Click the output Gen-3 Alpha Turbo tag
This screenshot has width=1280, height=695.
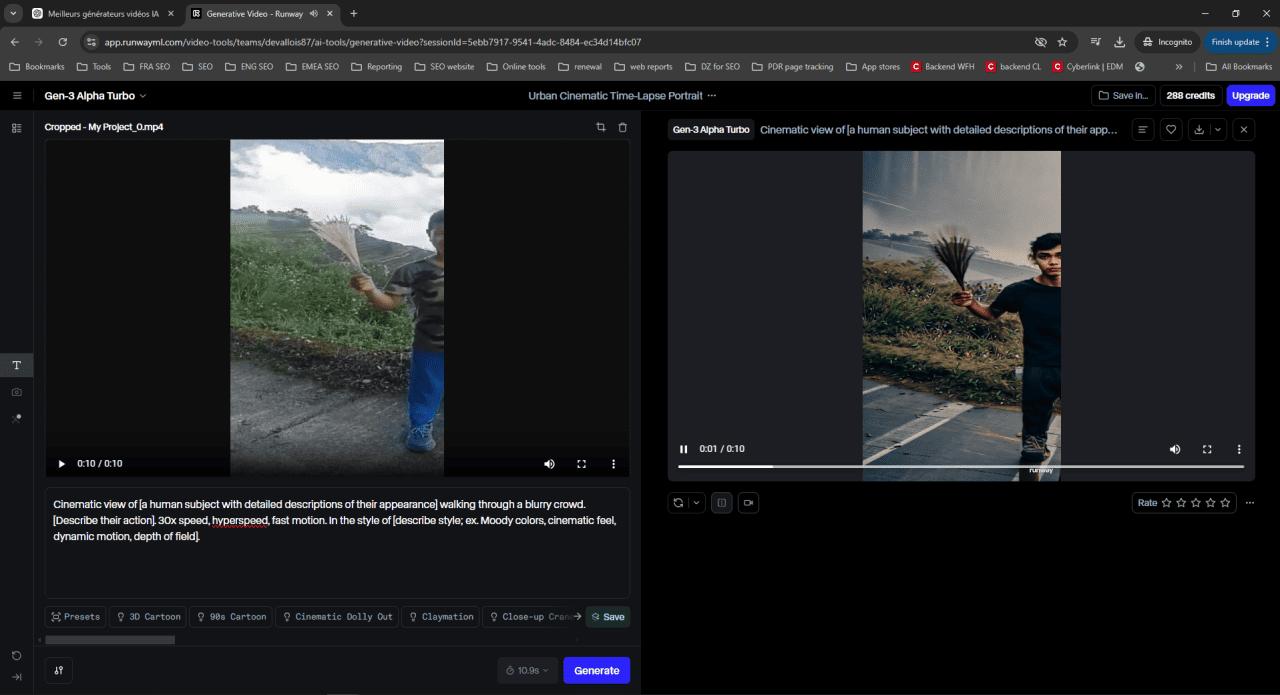pos(711,130)
